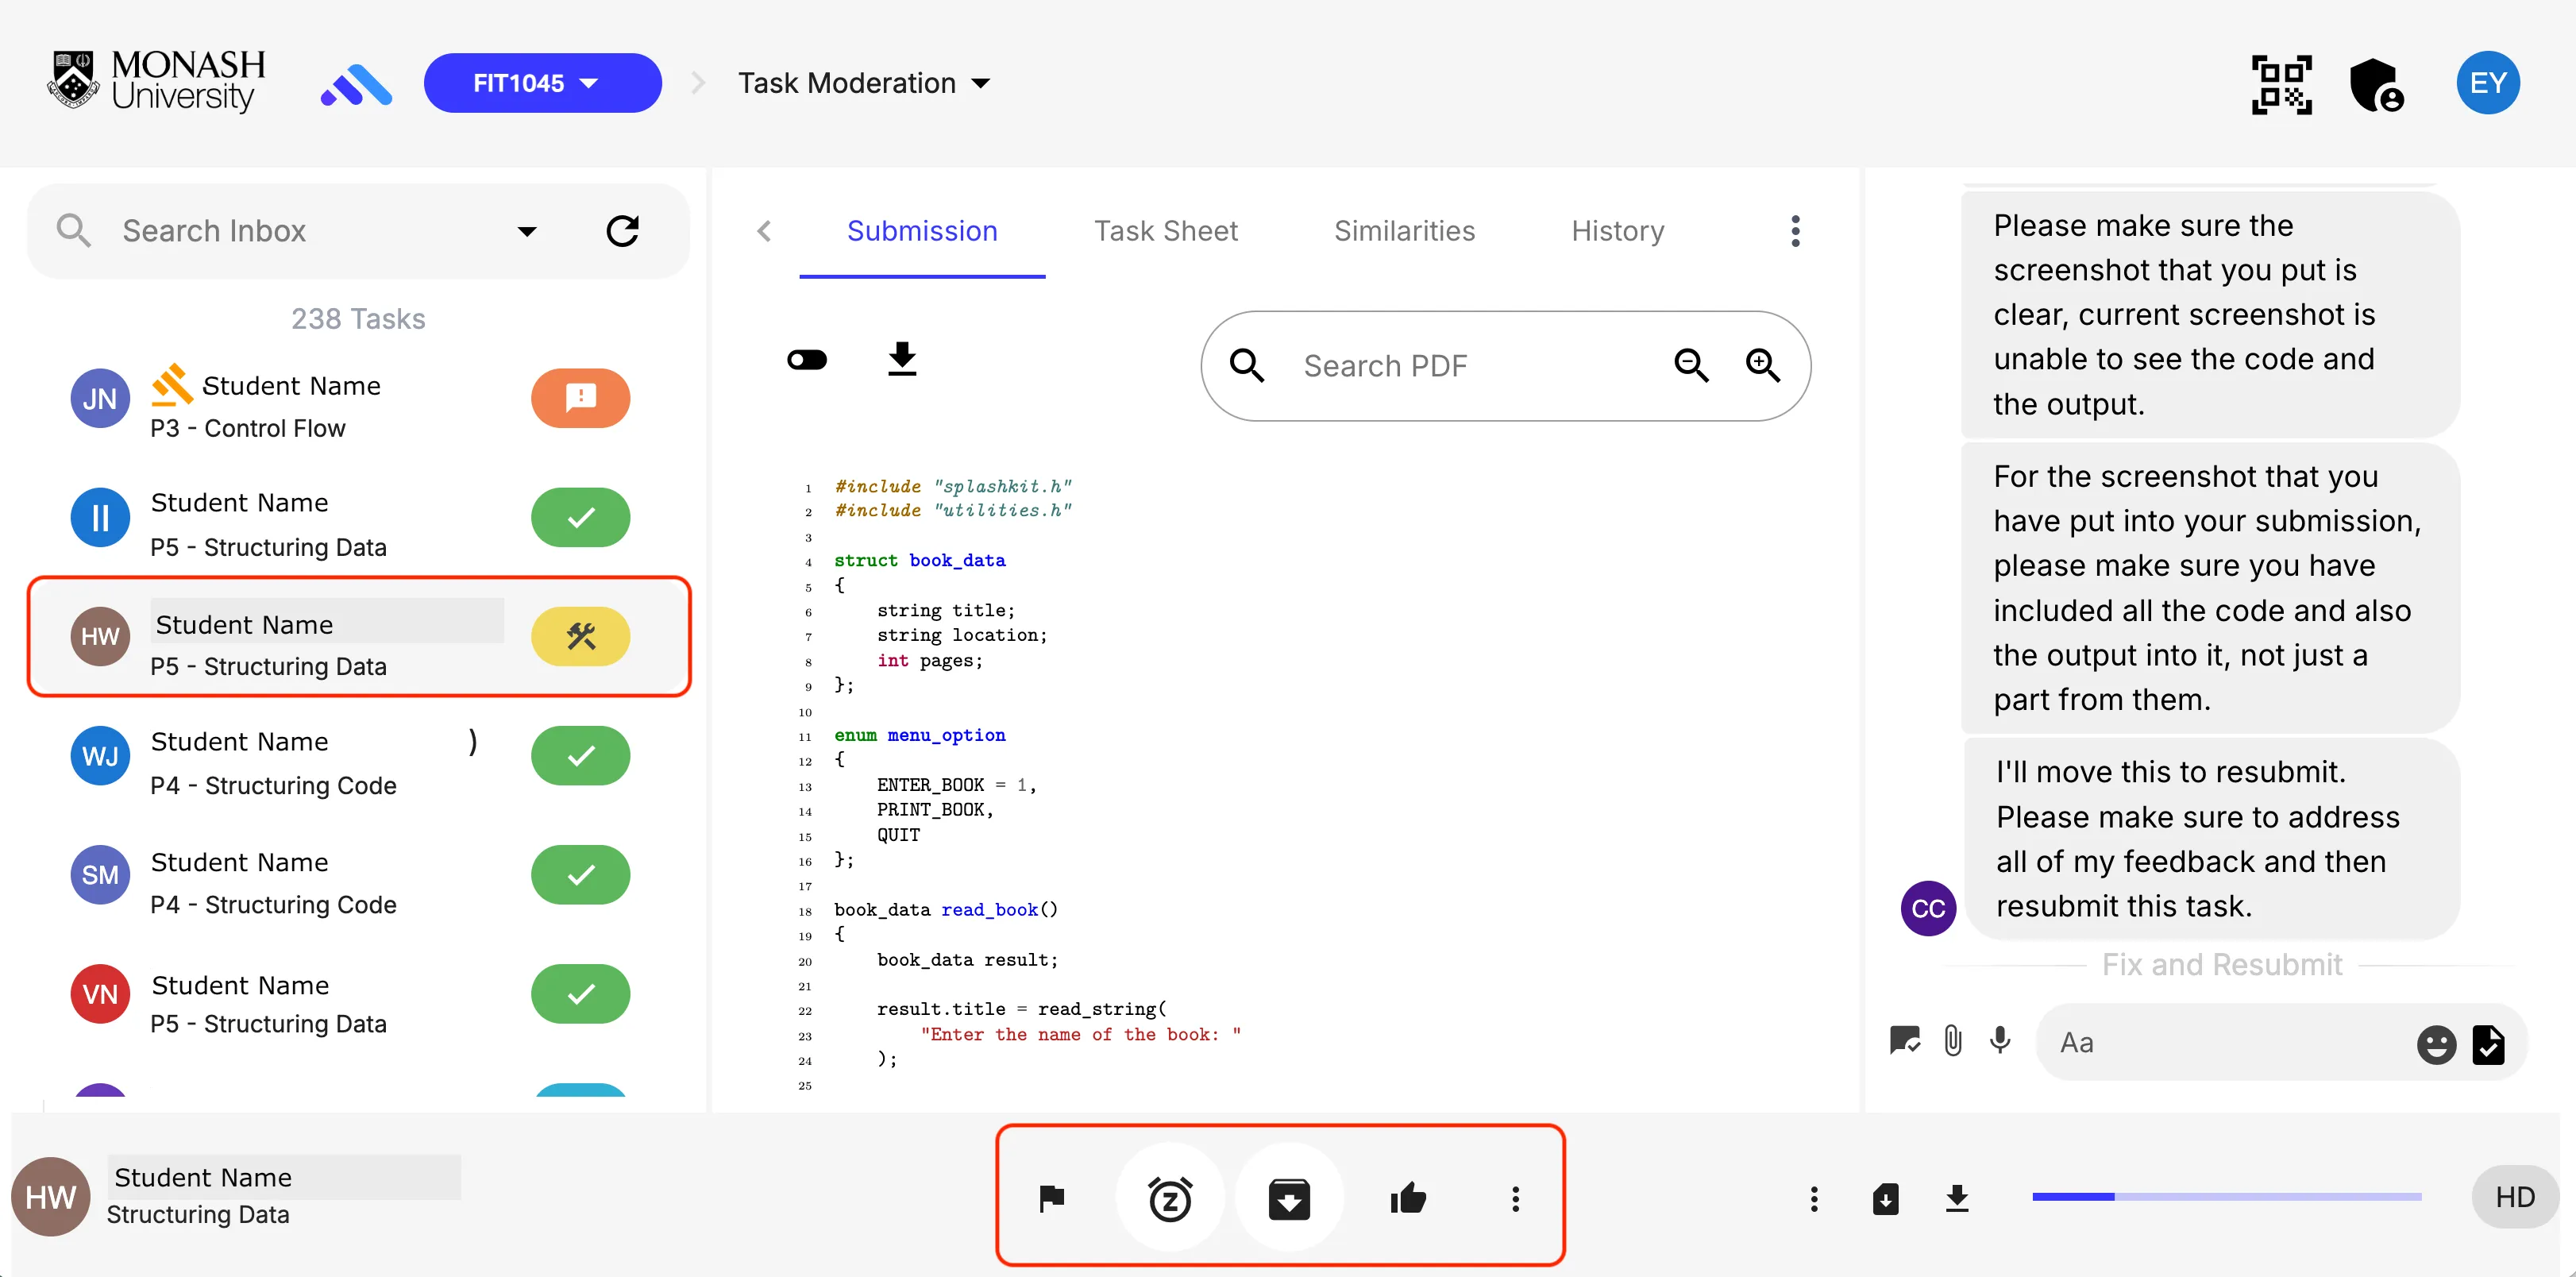Click the HD target grade badge

click(2514, 1198)
